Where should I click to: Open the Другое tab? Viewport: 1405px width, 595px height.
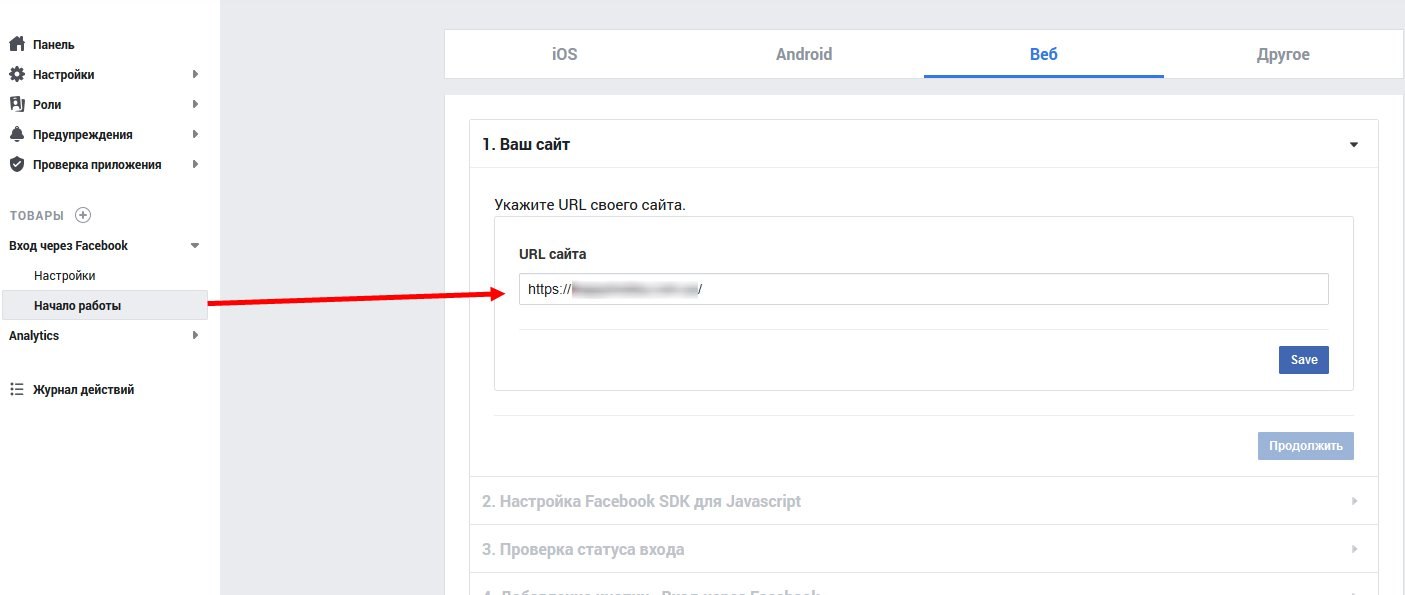(1283, 54)
